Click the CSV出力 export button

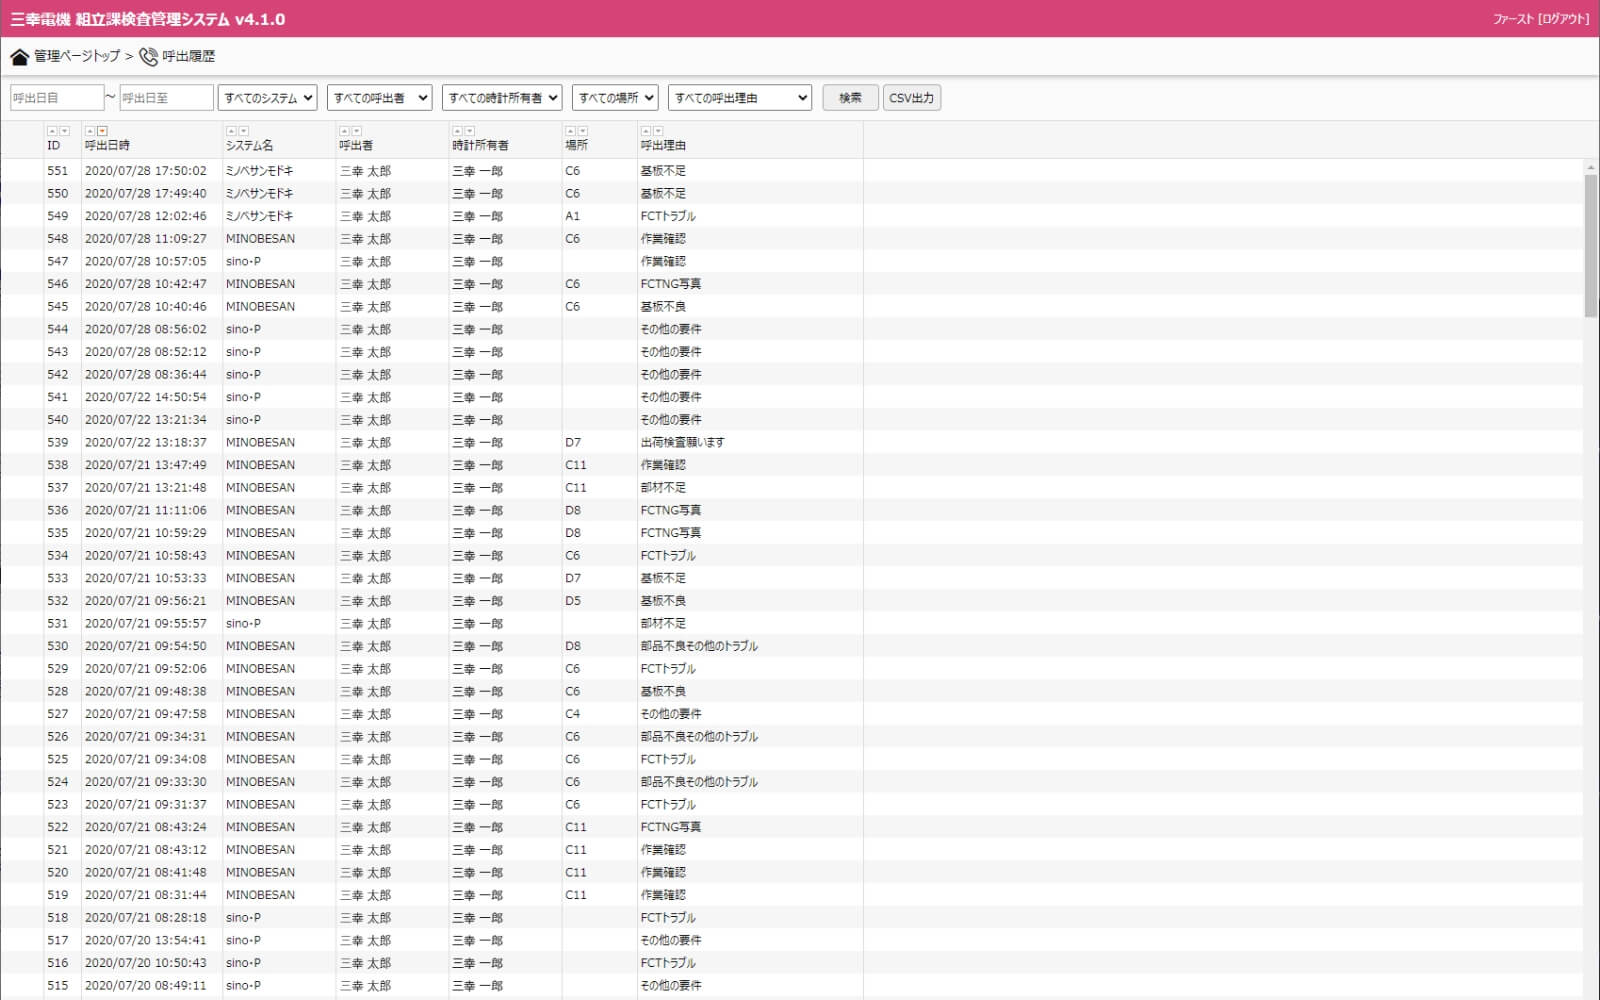click(911, 98)
